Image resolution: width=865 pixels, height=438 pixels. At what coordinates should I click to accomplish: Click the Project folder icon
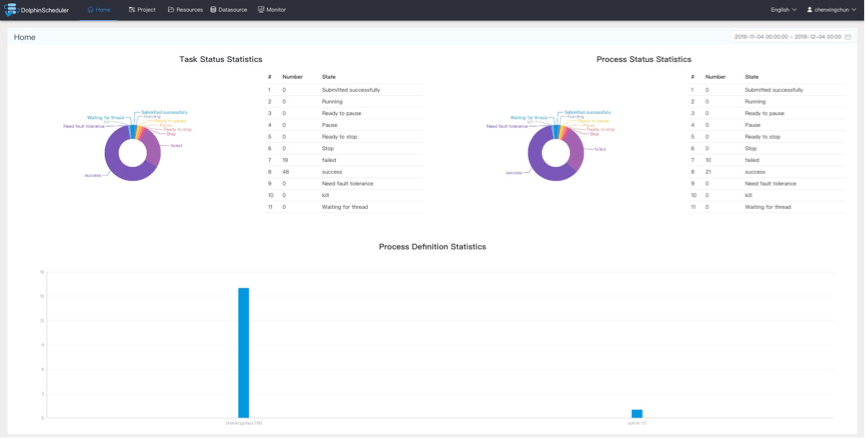(x=132, y=10)
